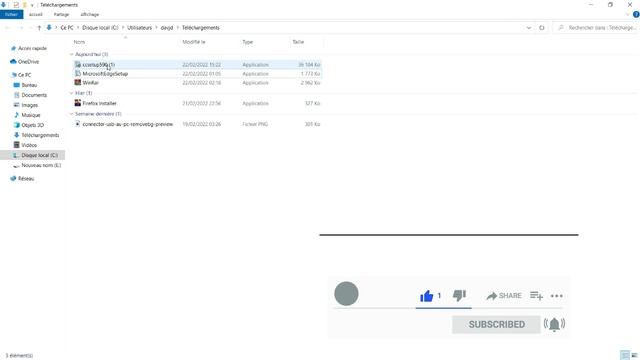Open the Bureau folder icon in sidebar

17,85
